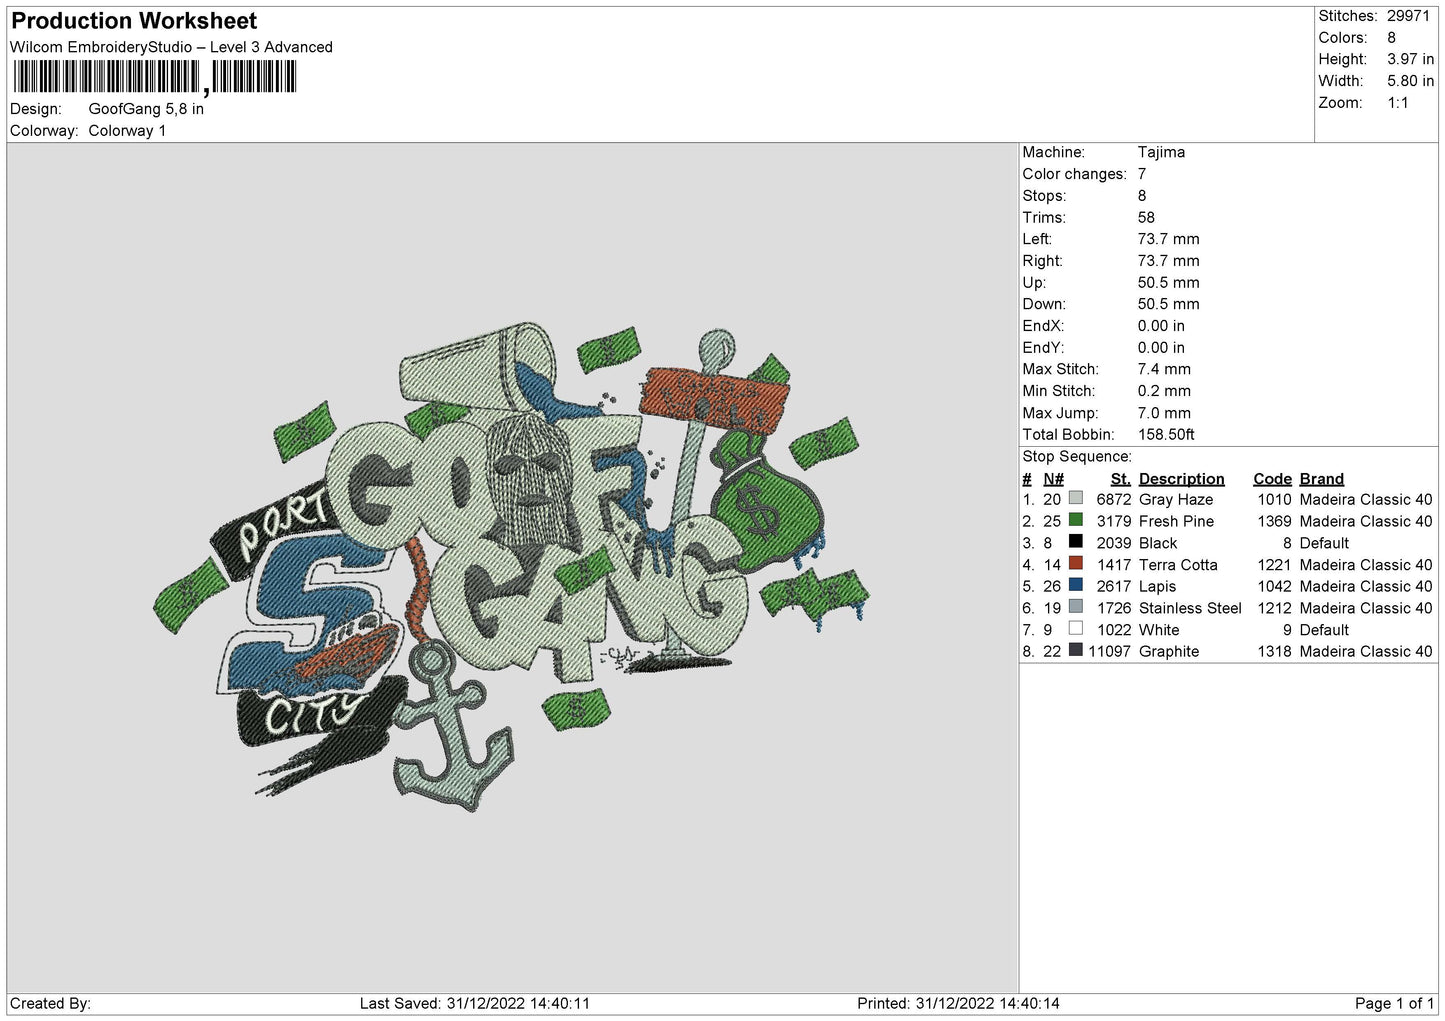Viewport: 1445px width, 1021px height.
Task: Click the Lapis blue swatch
Action: pos(1076,585)
